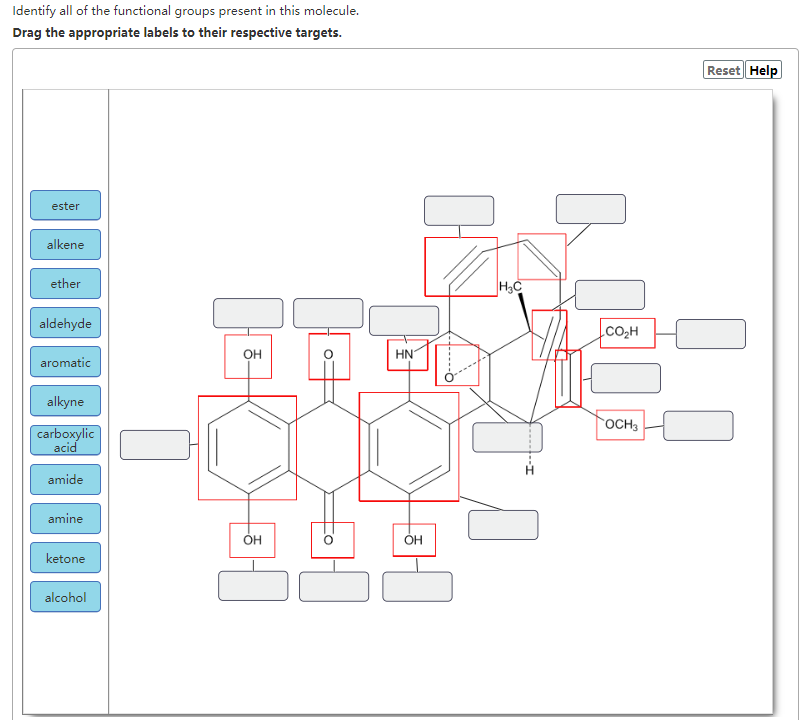The width and height of the screenshot is (802, 720).
Task: Open the Help dialog
Action: click(763, 69)
